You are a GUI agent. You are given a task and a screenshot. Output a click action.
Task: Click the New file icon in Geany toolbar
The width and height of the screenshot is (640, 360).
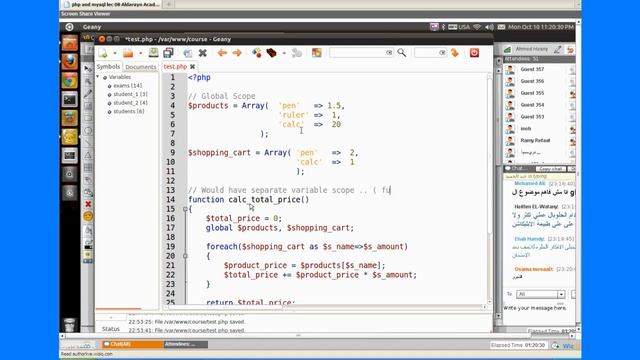pyautogui.click(x=102, y=53)
